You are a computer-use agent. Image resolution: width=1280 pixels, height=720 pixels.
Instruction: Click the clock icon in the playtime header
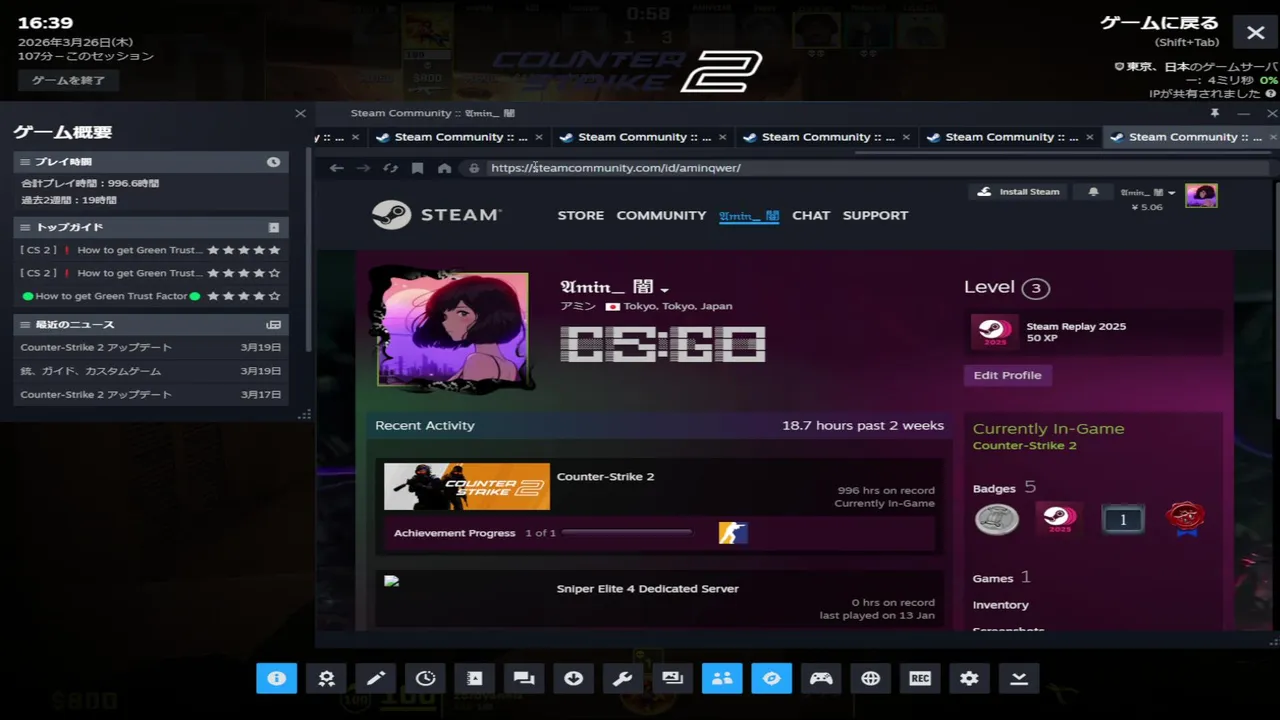point(273,162)
